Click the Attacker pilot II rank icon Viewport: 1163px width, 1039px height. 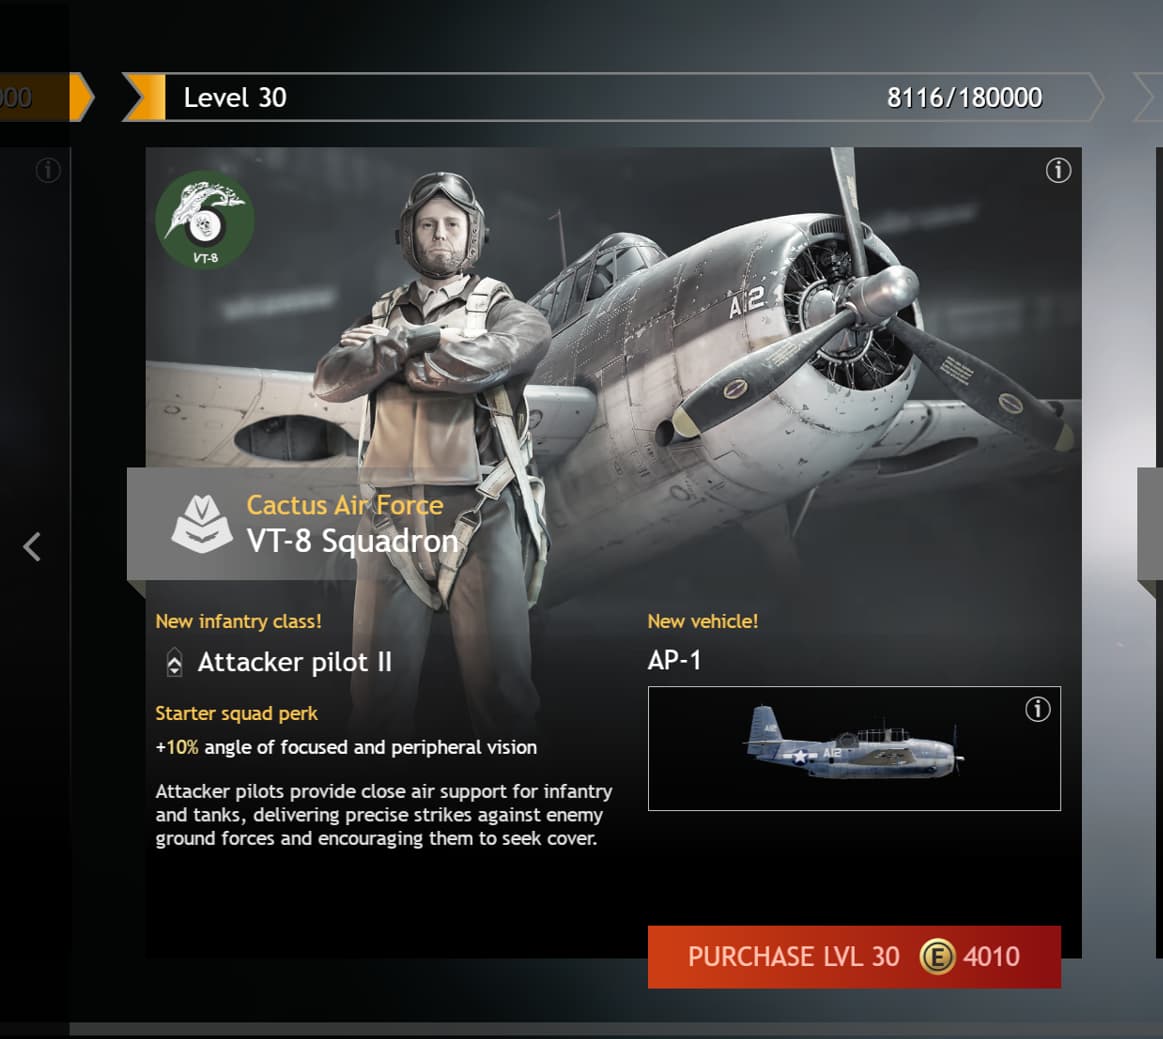click(174, 662)
